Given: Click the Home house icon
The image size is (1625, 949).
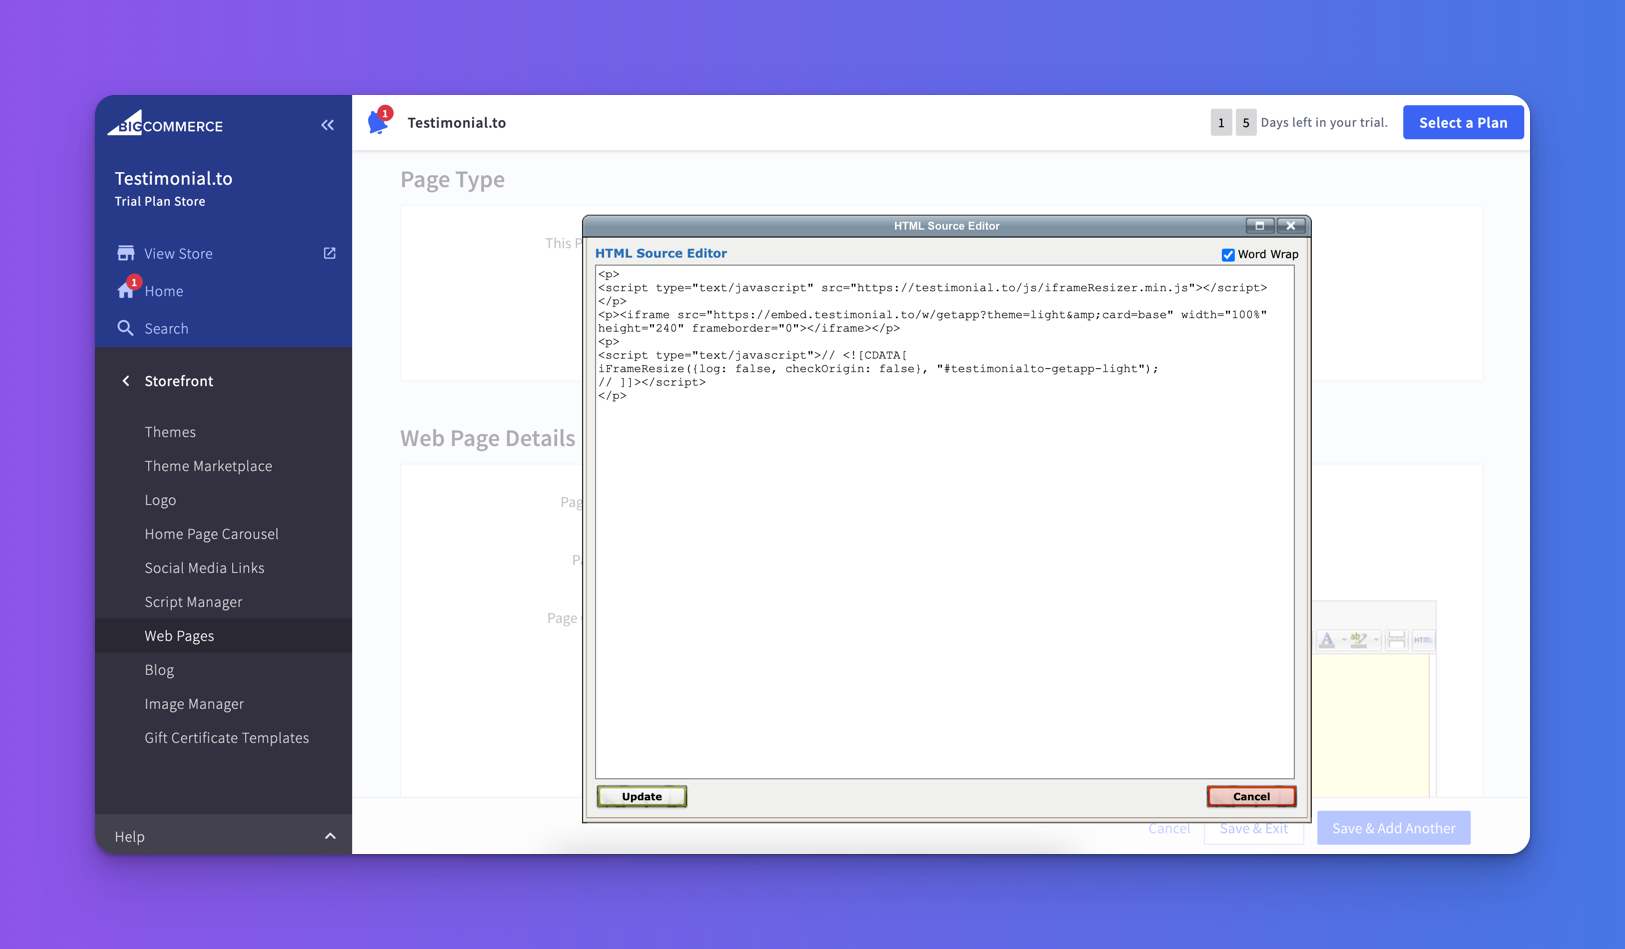Looking at the screenshot, I should pyautogui.click(x=126, y=291).
